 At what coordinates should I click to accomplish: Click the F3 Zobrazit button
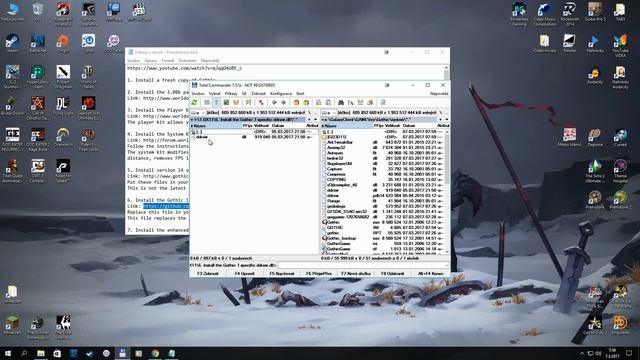point(208,273)
